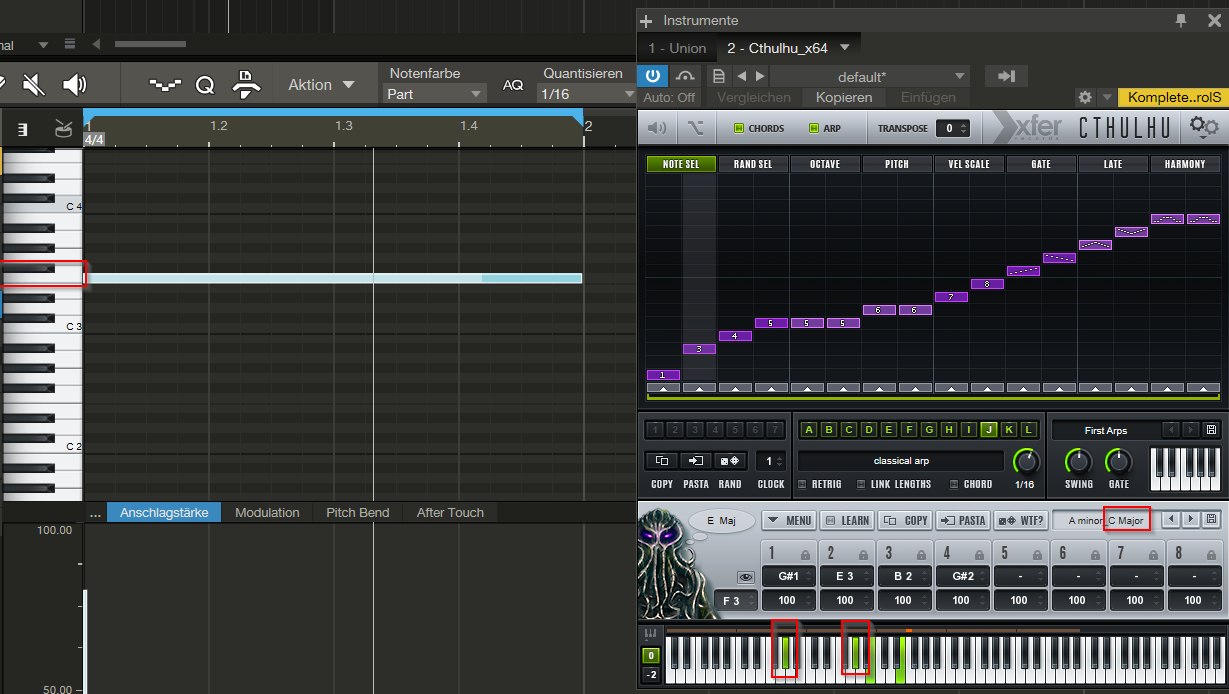The width and height of the screenshot is (1229, 694).
Task: Expand the Cthulhu_x64 instrument tab arrow
Action: 845,48
